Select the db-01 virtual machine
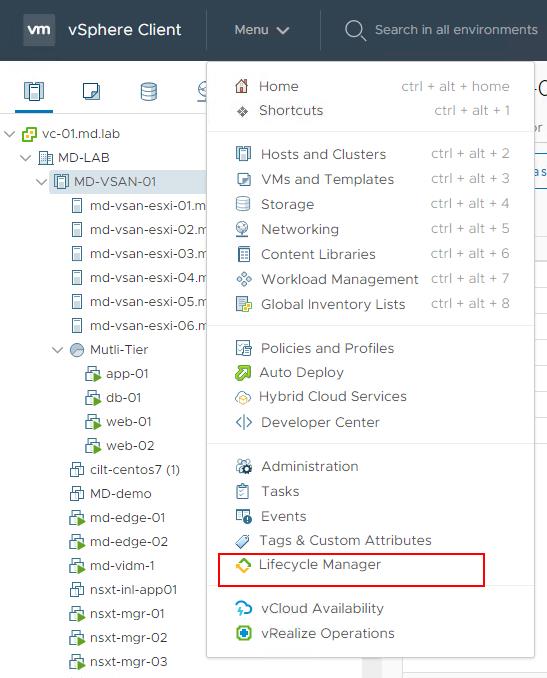Viewport: 547px width, 678px height. (x=124, y=398)
